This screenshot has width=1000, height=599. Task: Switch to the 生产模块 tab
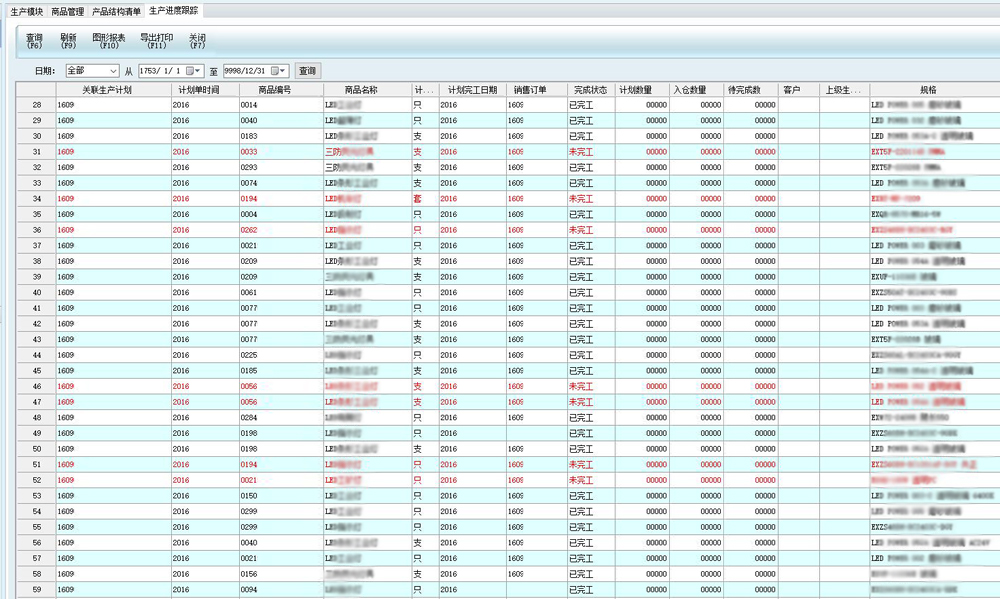pyautogui.click(x=27, y=11)
